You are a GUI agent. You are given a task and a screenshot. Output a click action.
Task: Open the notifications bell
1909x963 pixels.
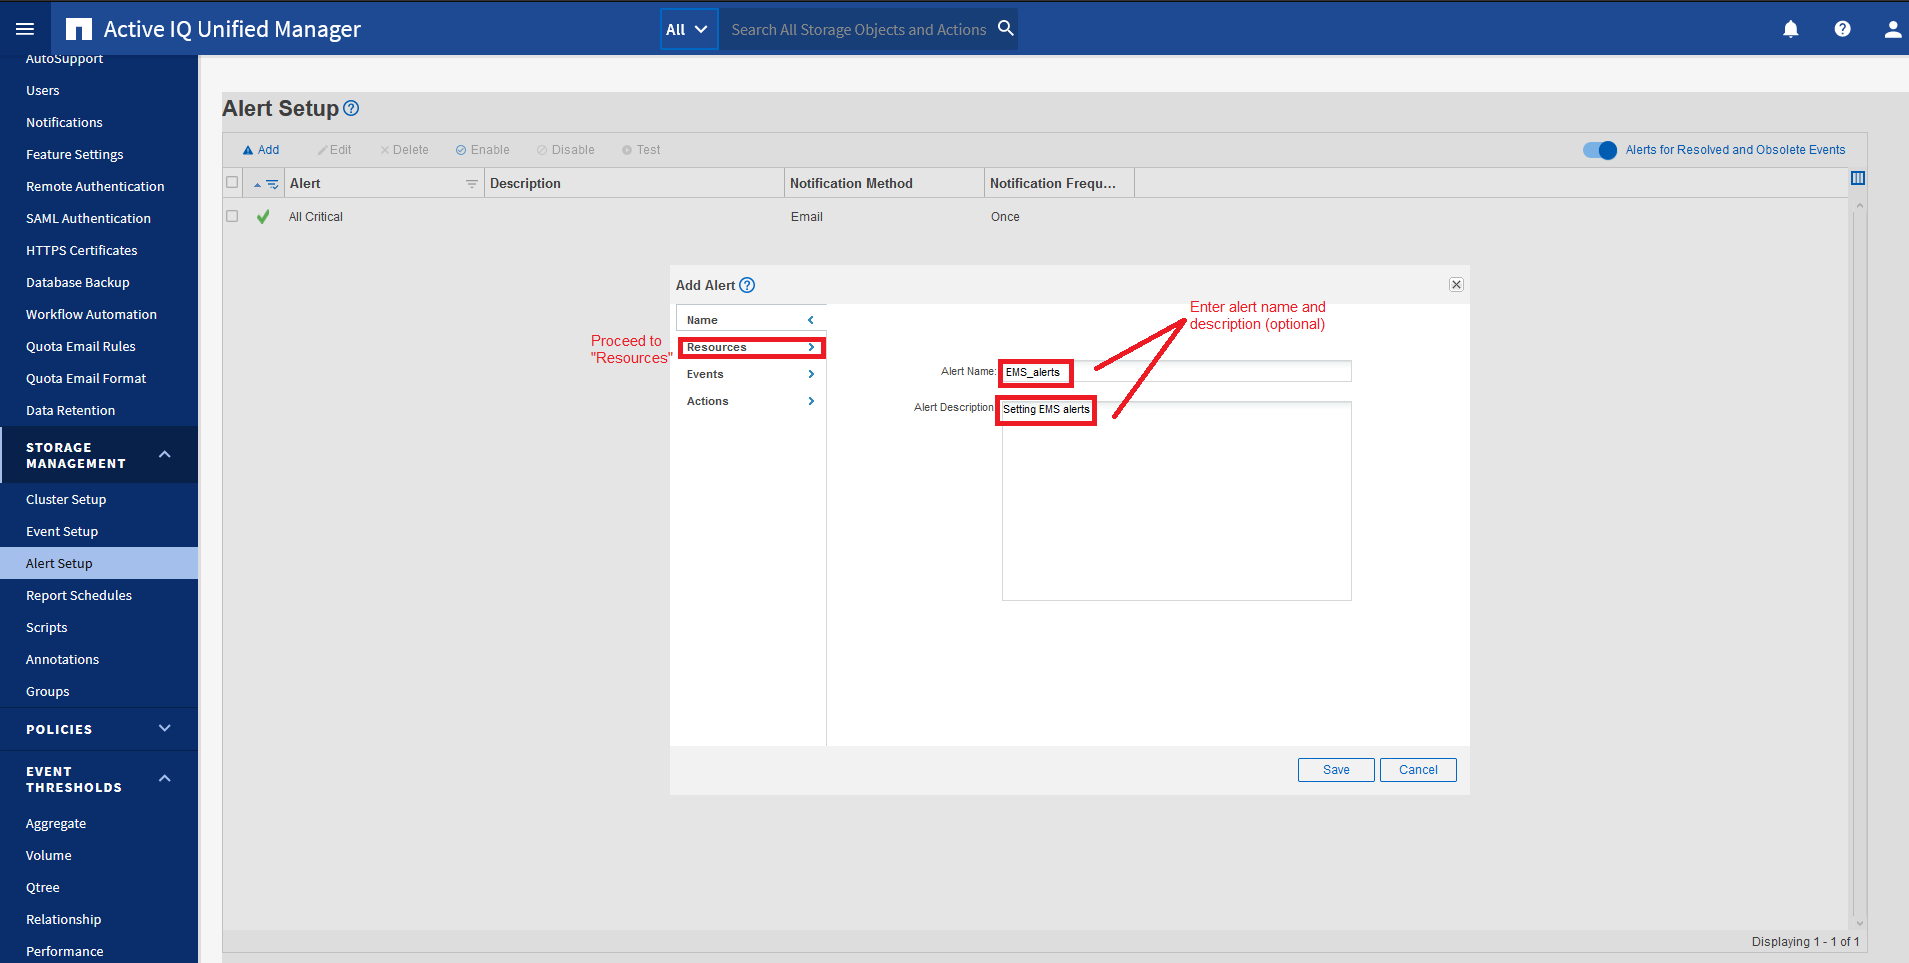click(x=1790, y=29)
